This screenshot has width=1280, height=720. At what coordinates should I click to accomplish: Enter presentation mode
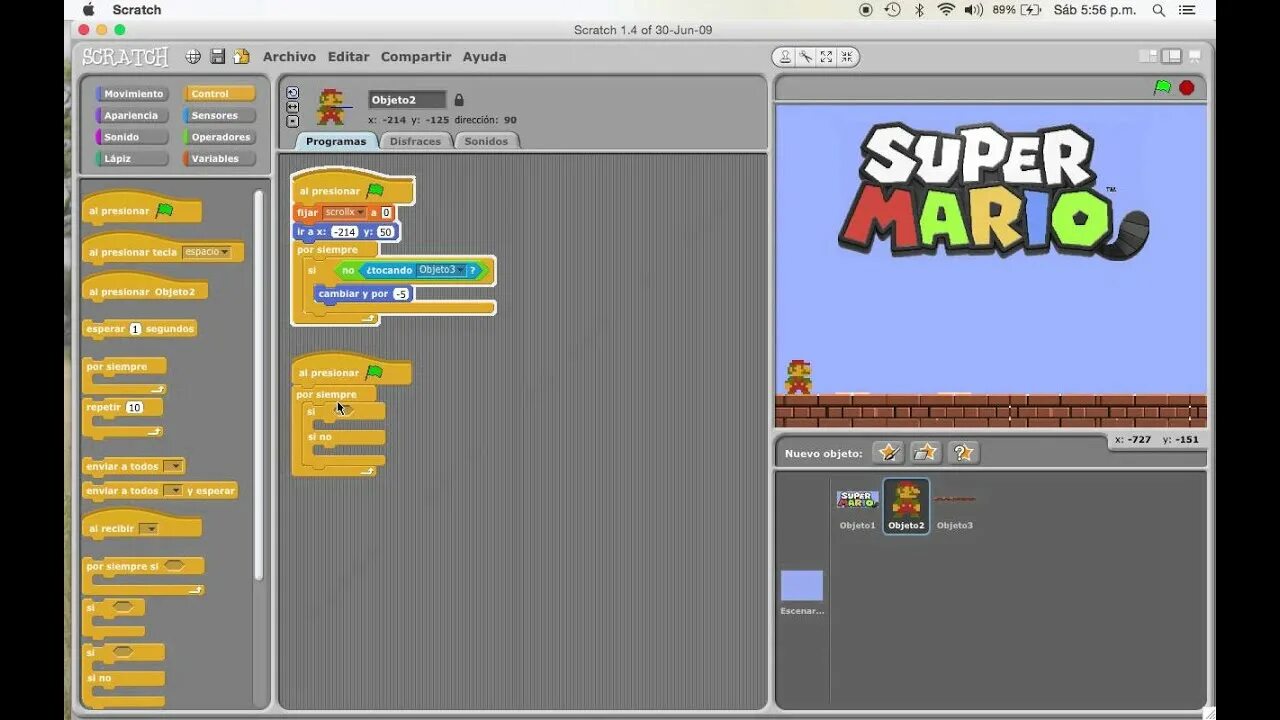(x=1194, y=57)
